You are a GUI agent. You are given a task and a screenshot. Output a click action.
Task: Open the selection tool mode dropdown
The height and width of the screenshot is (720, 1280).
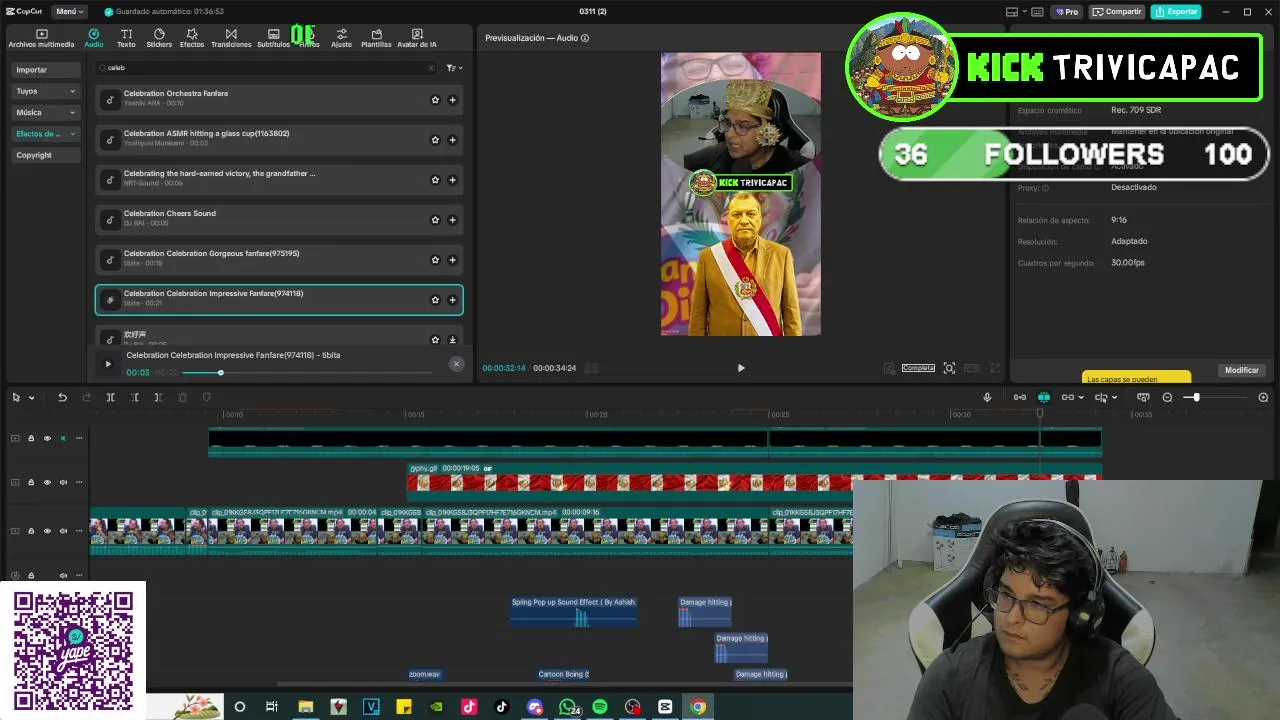pyautogui.click(x=31, y=398)
